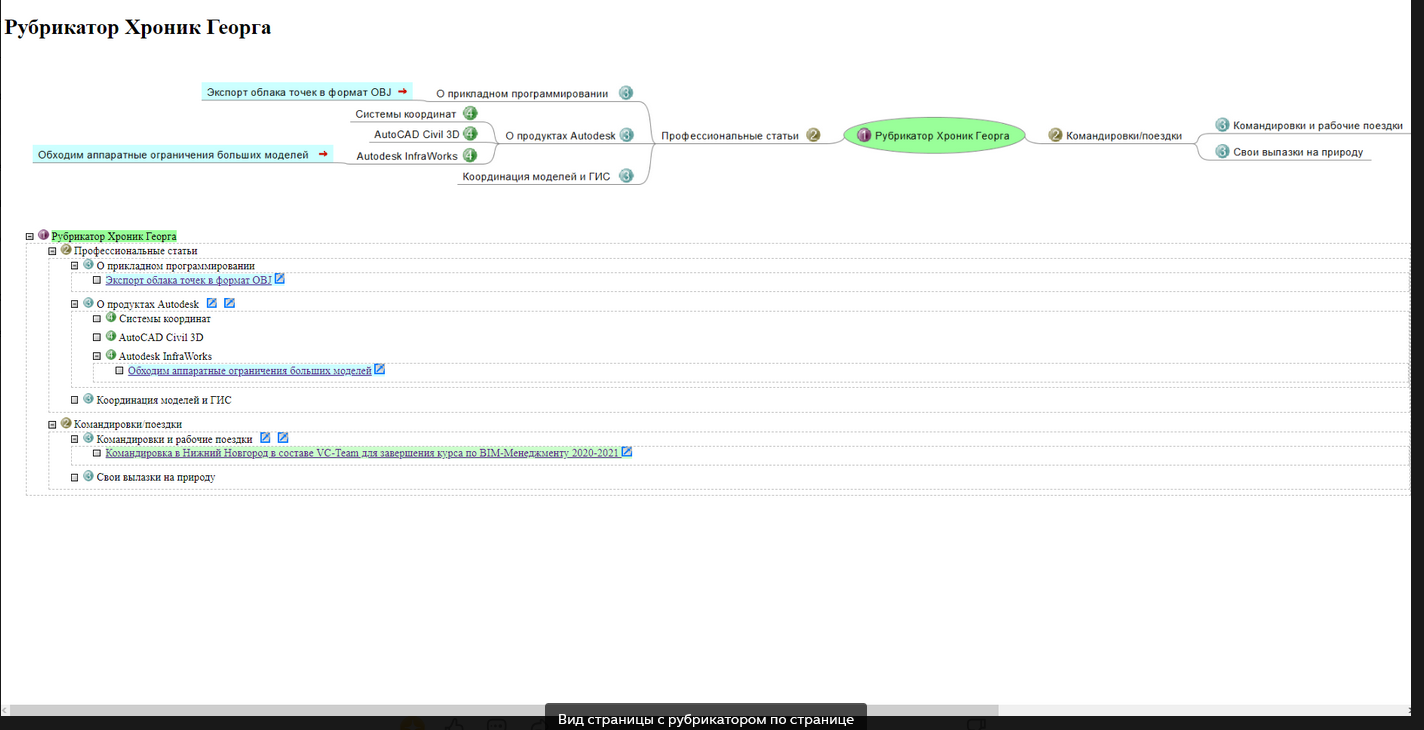The width and height of the screenshot is (1424, 730).
Task: Collapse the root 'Рубрикатор Хроник Георга' tree node
Action: (30, 237)
